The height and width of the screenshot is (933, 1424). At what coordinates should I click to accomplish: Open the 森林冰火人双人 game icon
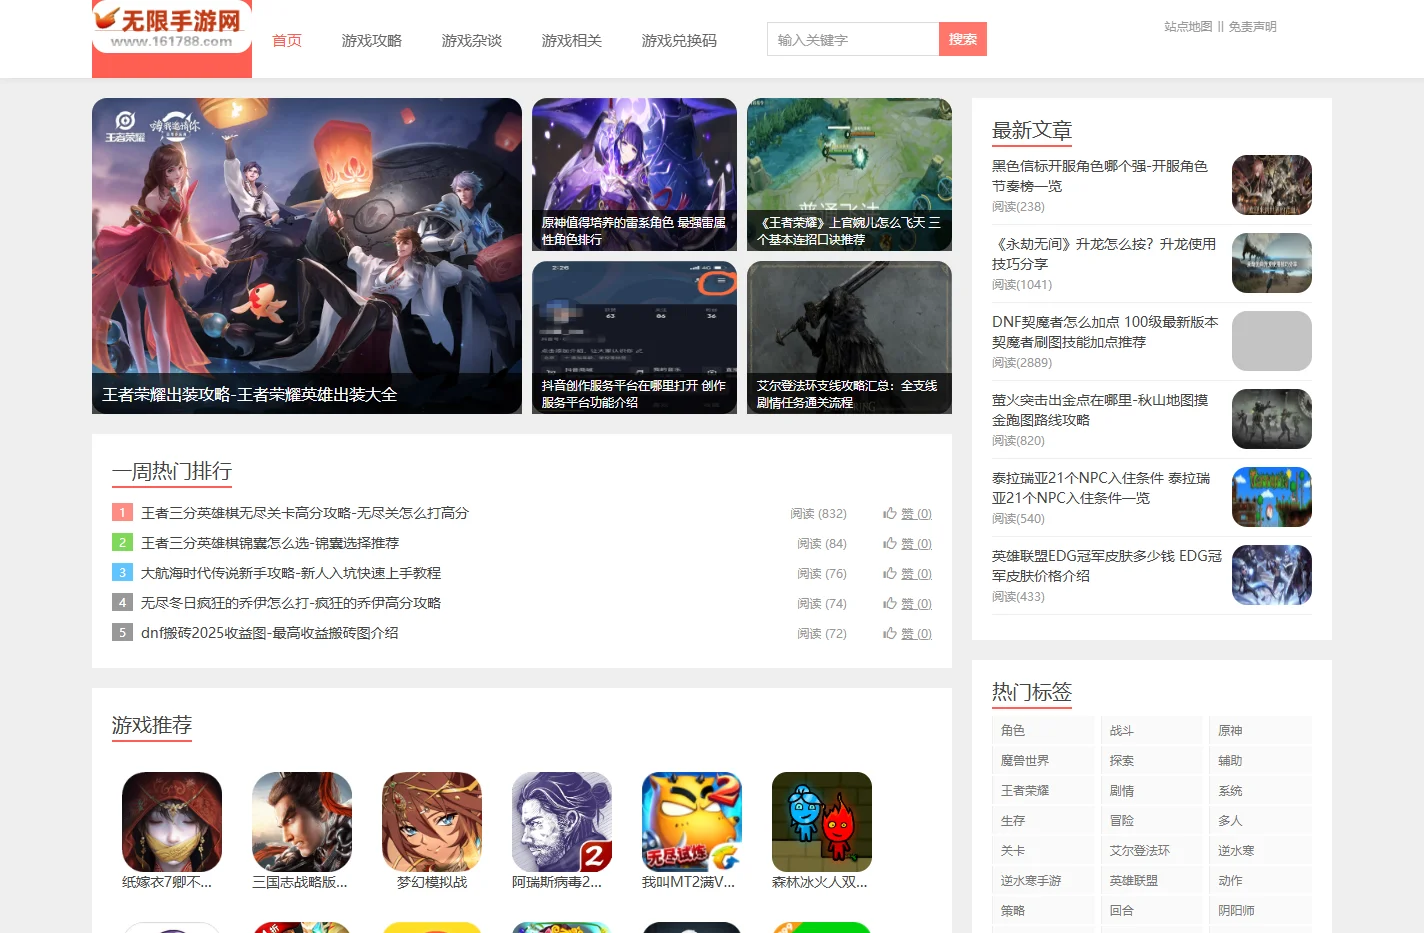(x=822, y=822)
